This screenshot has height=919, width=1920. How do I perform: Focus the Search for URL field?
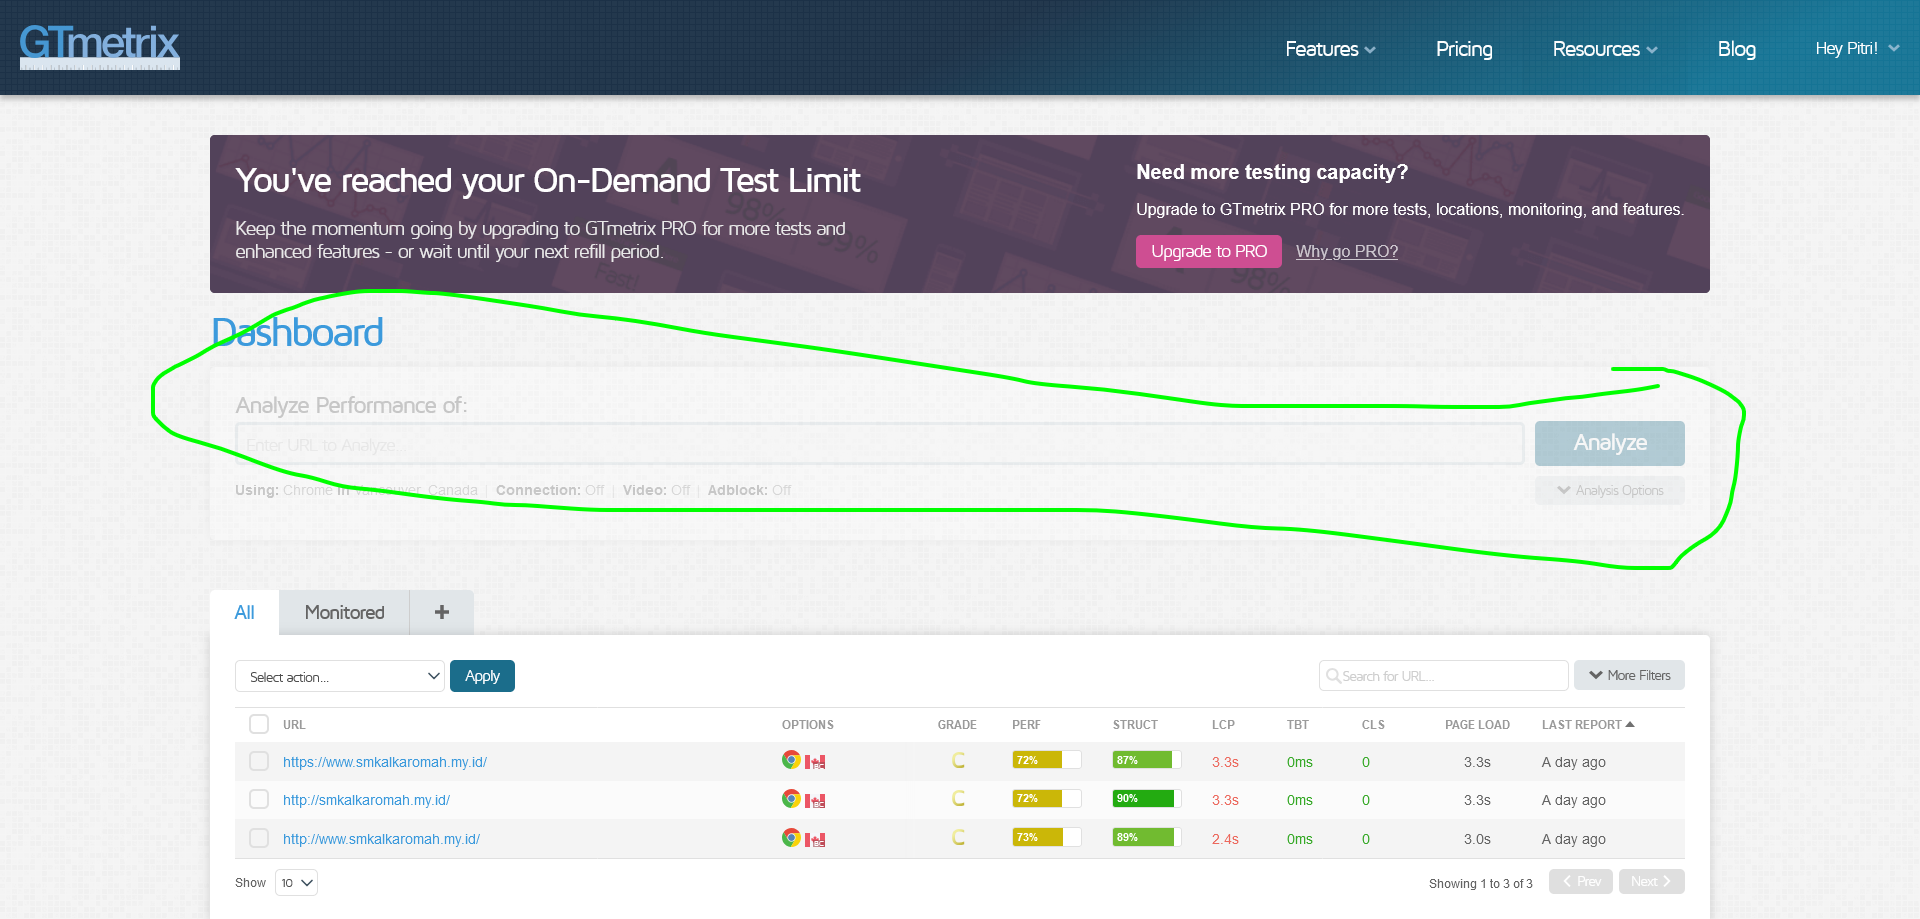pyautogui.click(x=1443, y=676)
